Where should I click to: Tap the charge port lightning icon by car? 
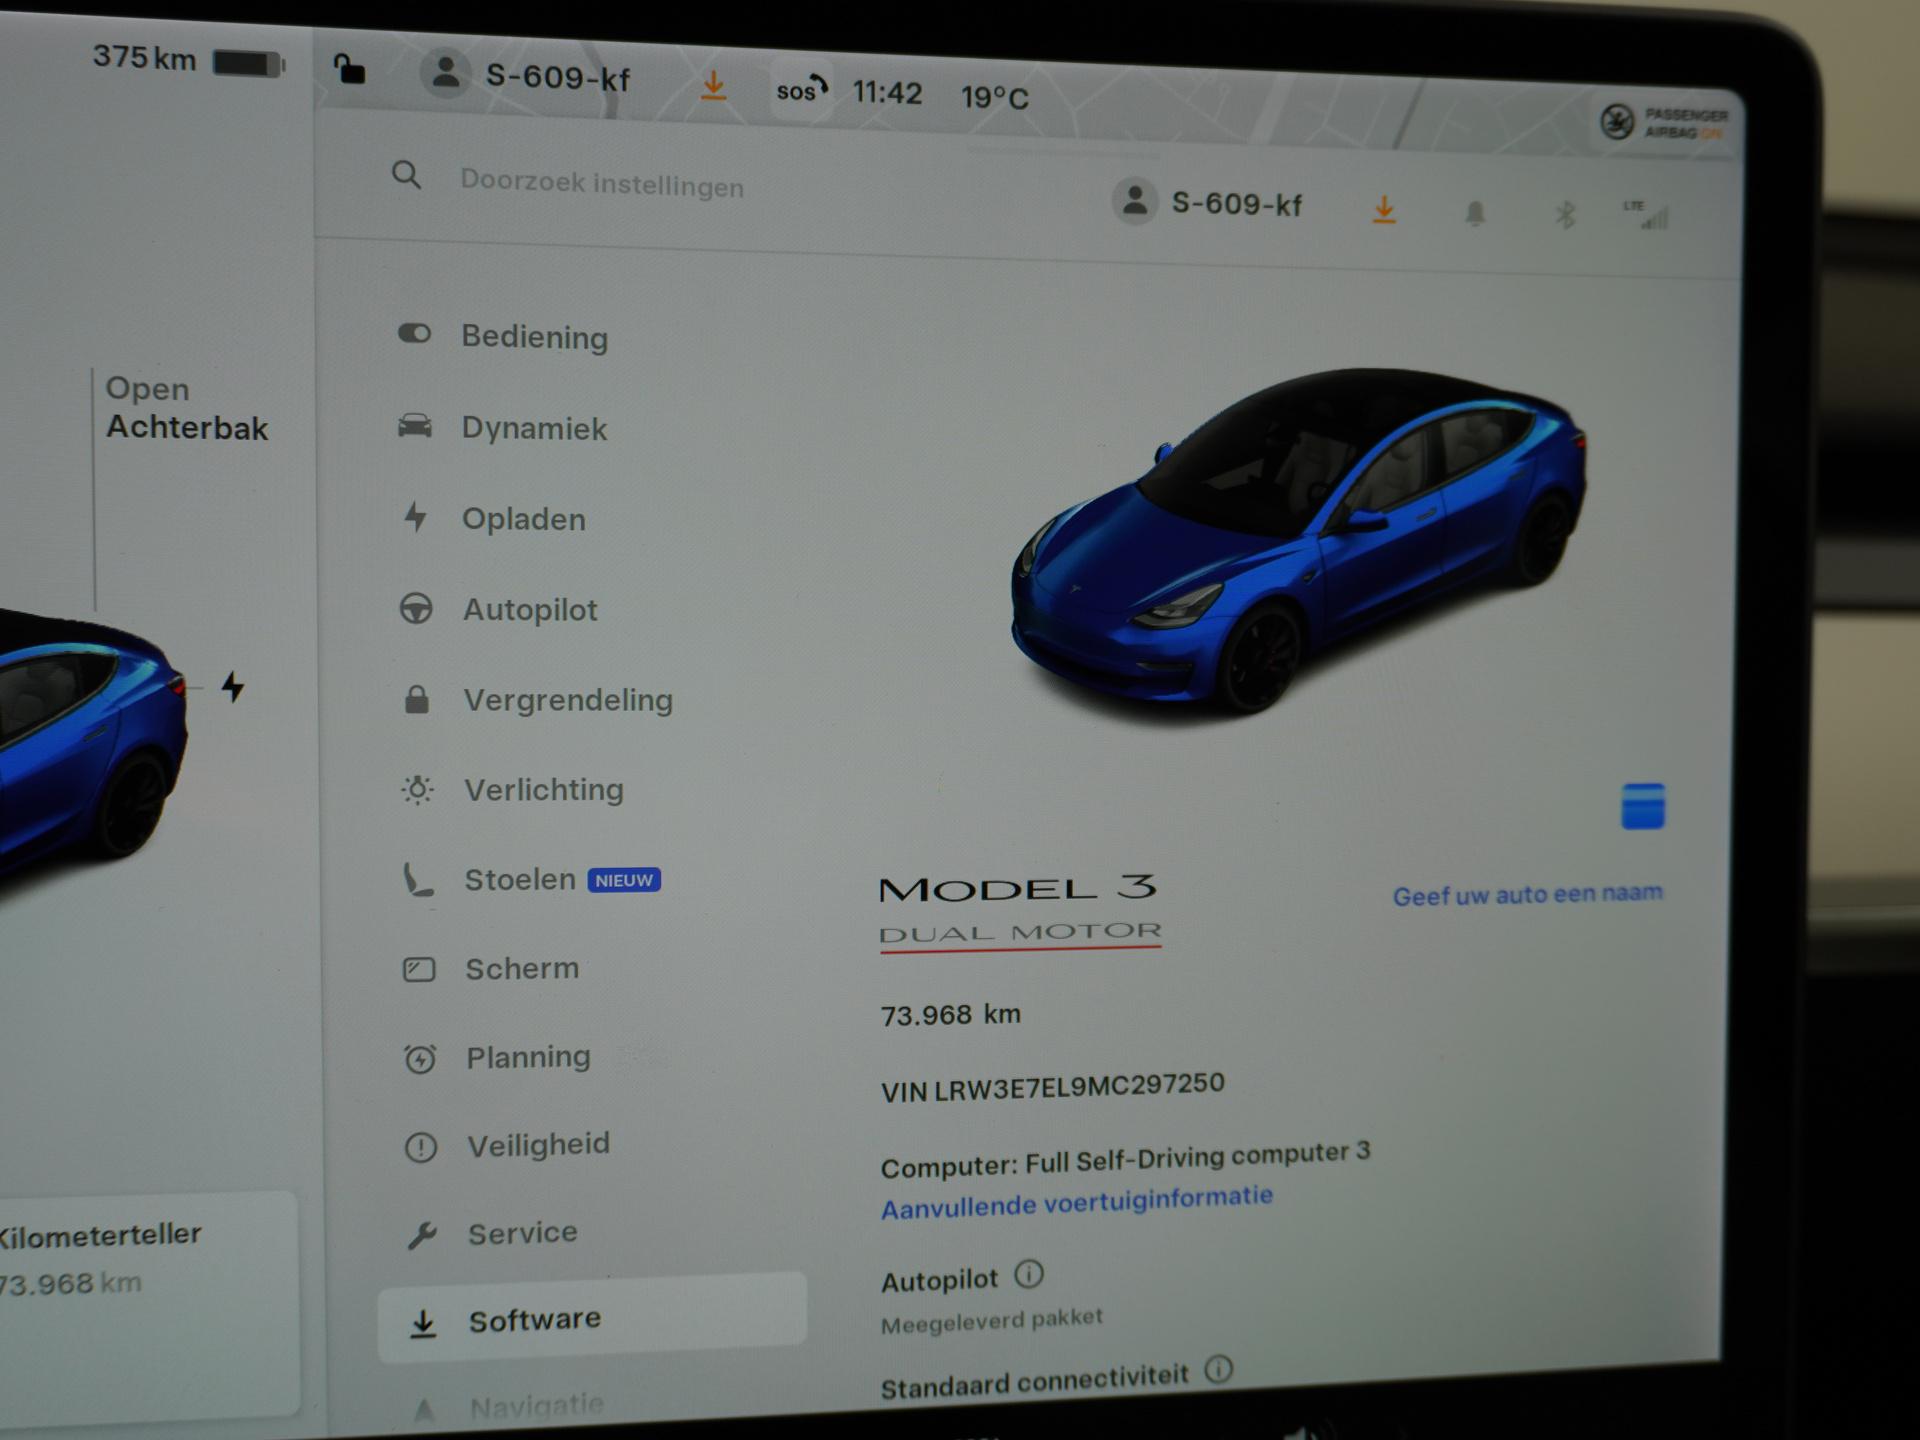tap(232, 687)
